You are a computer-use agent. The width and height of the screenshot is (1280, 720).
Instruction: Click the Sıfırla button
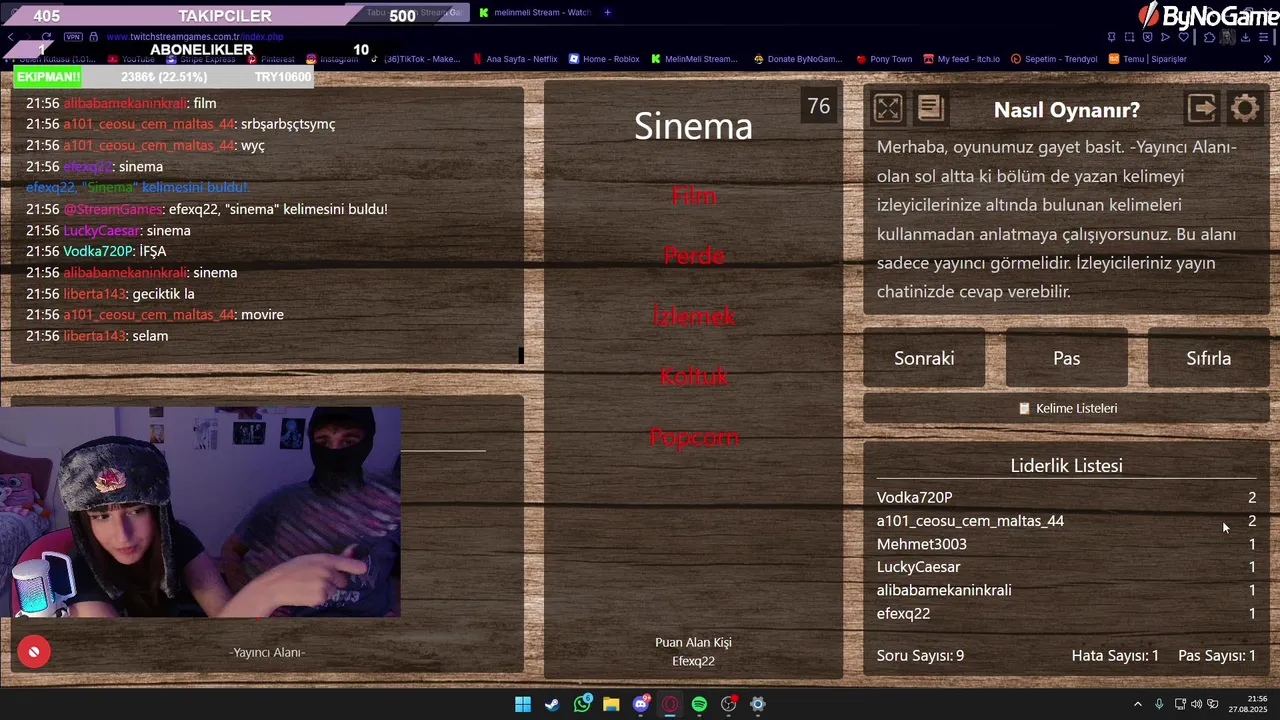[1208, 358]
